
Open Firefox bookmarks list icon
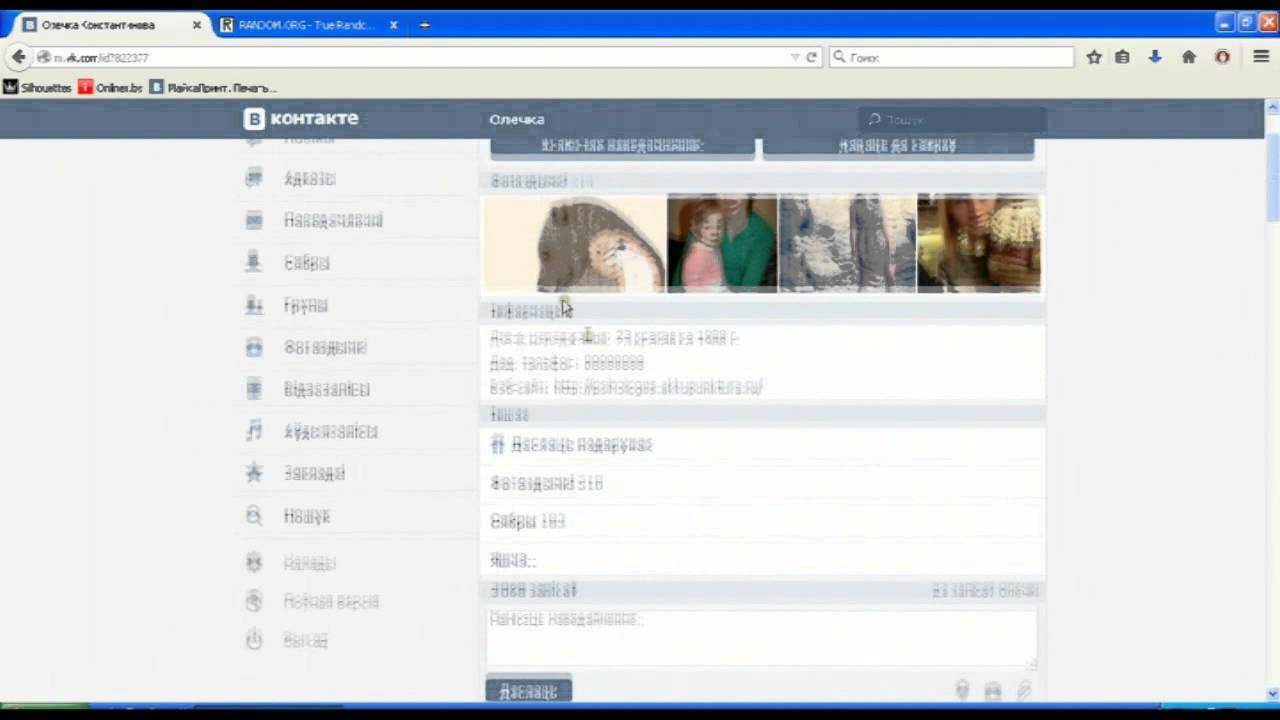1122,57
